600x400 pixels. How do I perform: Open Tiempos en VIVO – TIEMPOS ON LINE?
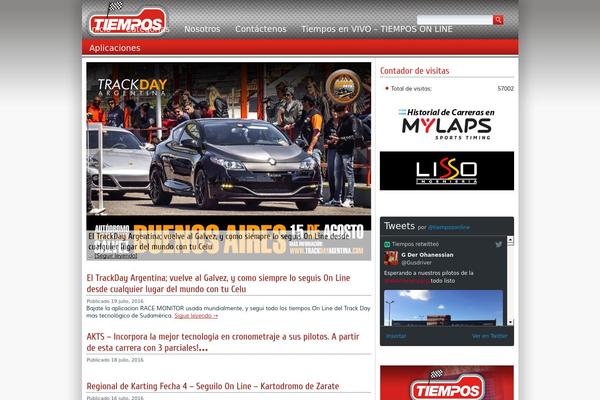(377, 29)
